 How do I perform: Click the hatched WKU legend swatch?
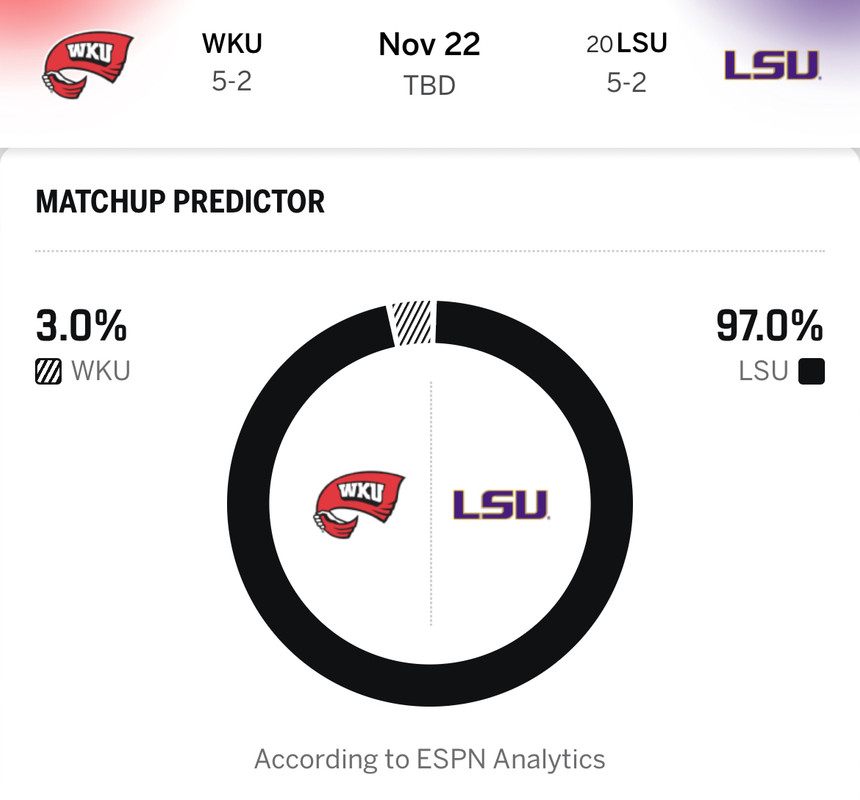coord(48,373)
